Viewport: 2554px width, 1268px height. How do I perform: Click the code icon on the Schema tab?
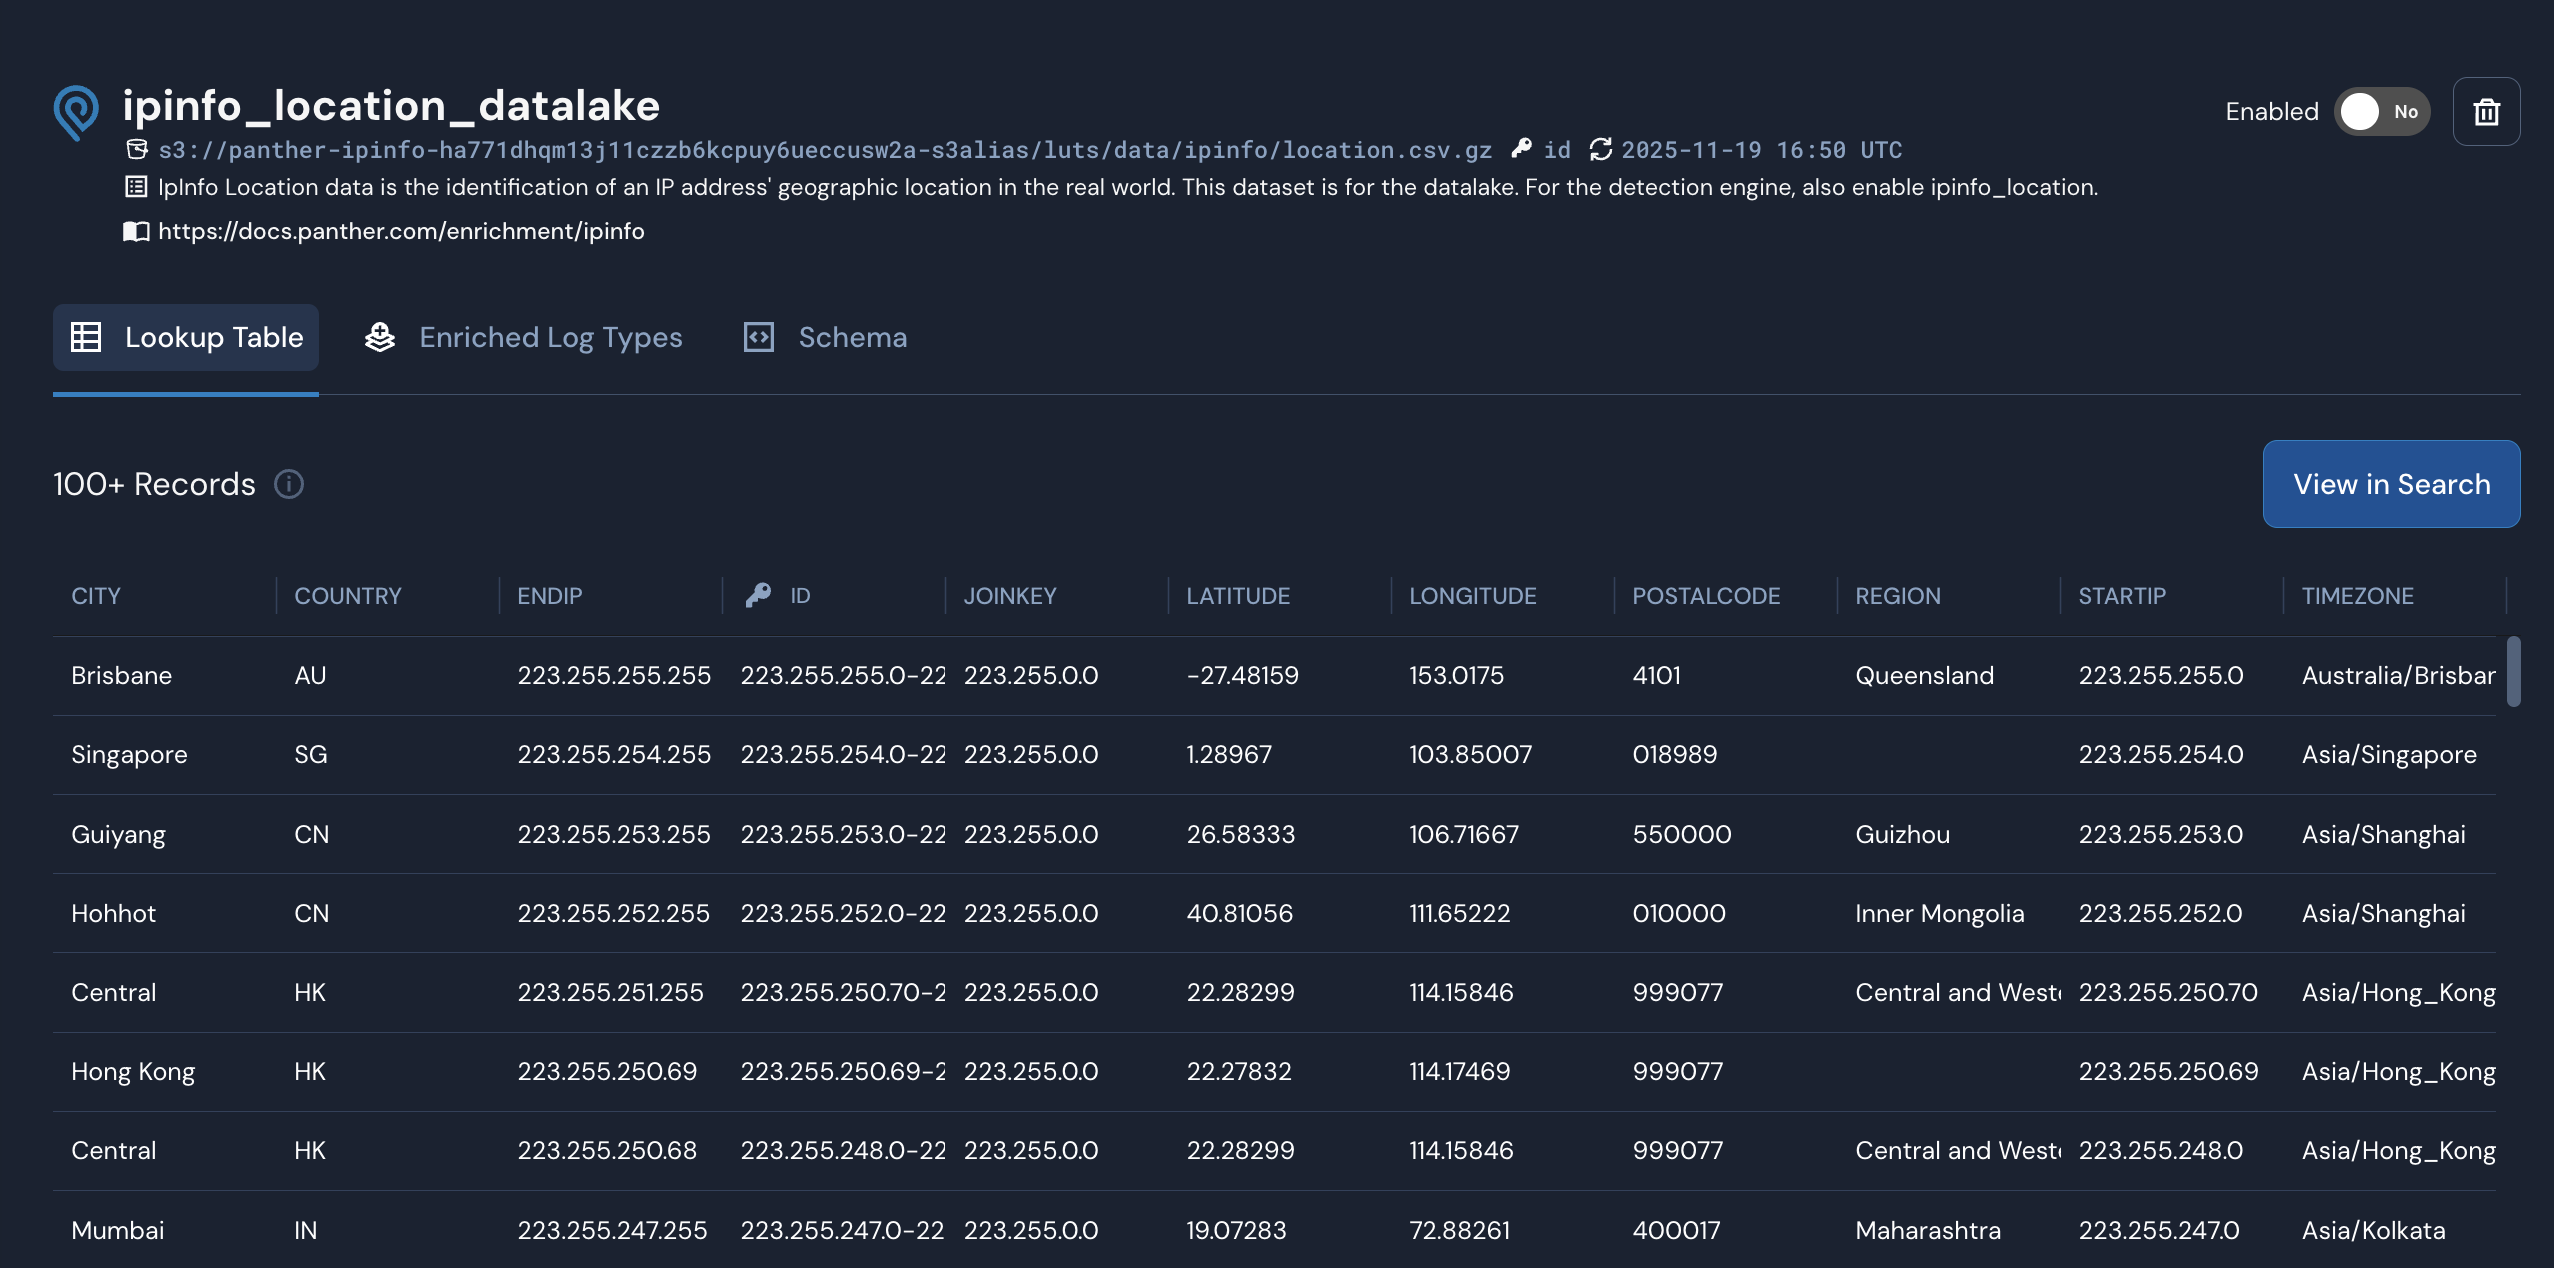pyautogui.click(x=758, y=337)
